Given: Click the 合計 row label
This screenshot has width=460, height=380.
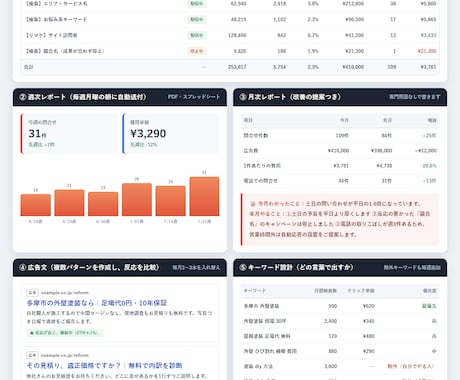Looking at the screenshot, I should [29, 67].
